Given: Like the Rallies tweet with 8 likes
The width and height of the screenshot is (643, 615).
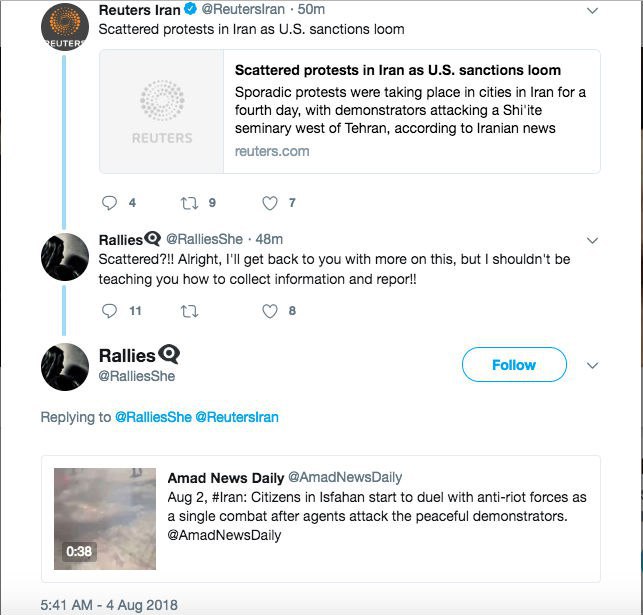Looking at the screenshot, I should pos(269,311).
